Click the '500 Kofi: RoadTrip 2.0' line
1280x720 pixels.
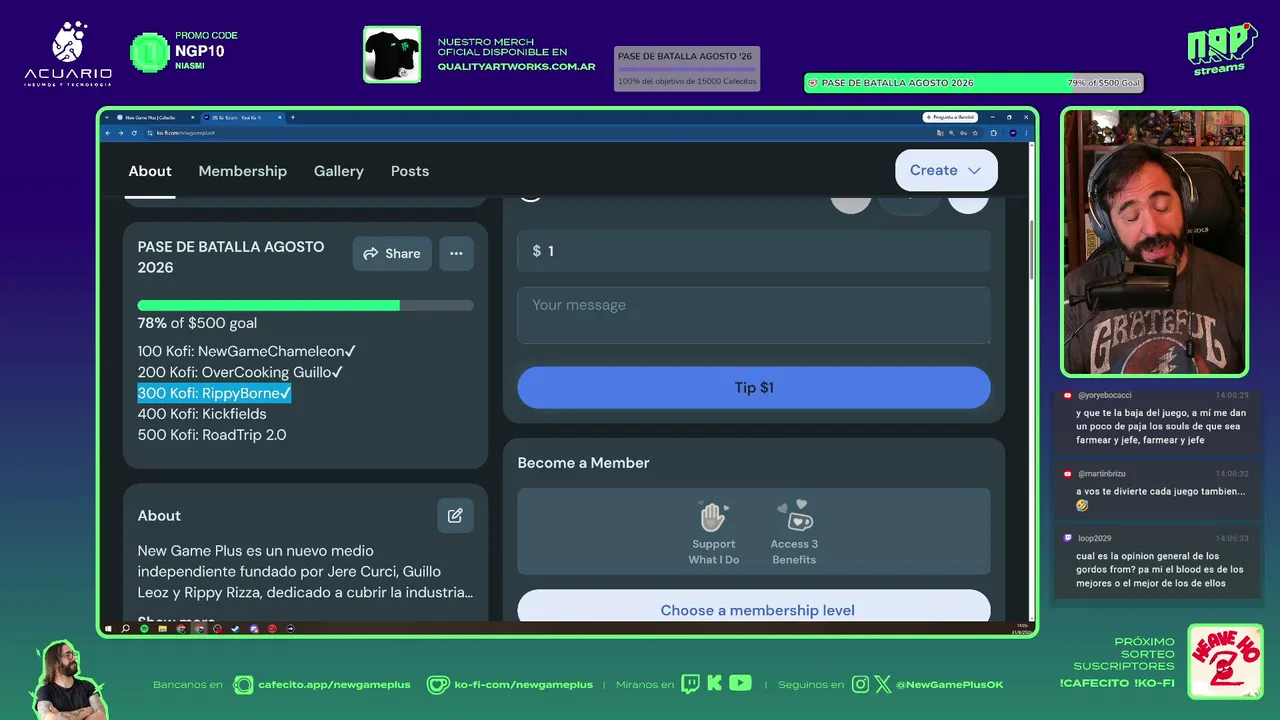(212, 435)
